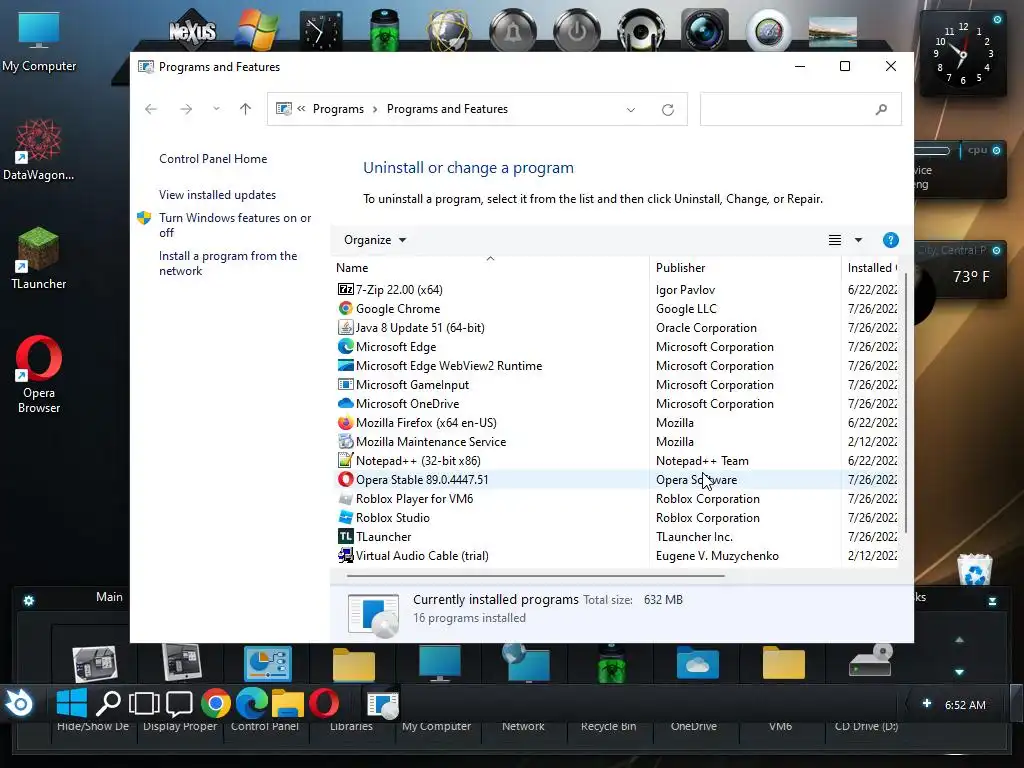Select Opera Software publisher cell

click(x=696, y=479)
